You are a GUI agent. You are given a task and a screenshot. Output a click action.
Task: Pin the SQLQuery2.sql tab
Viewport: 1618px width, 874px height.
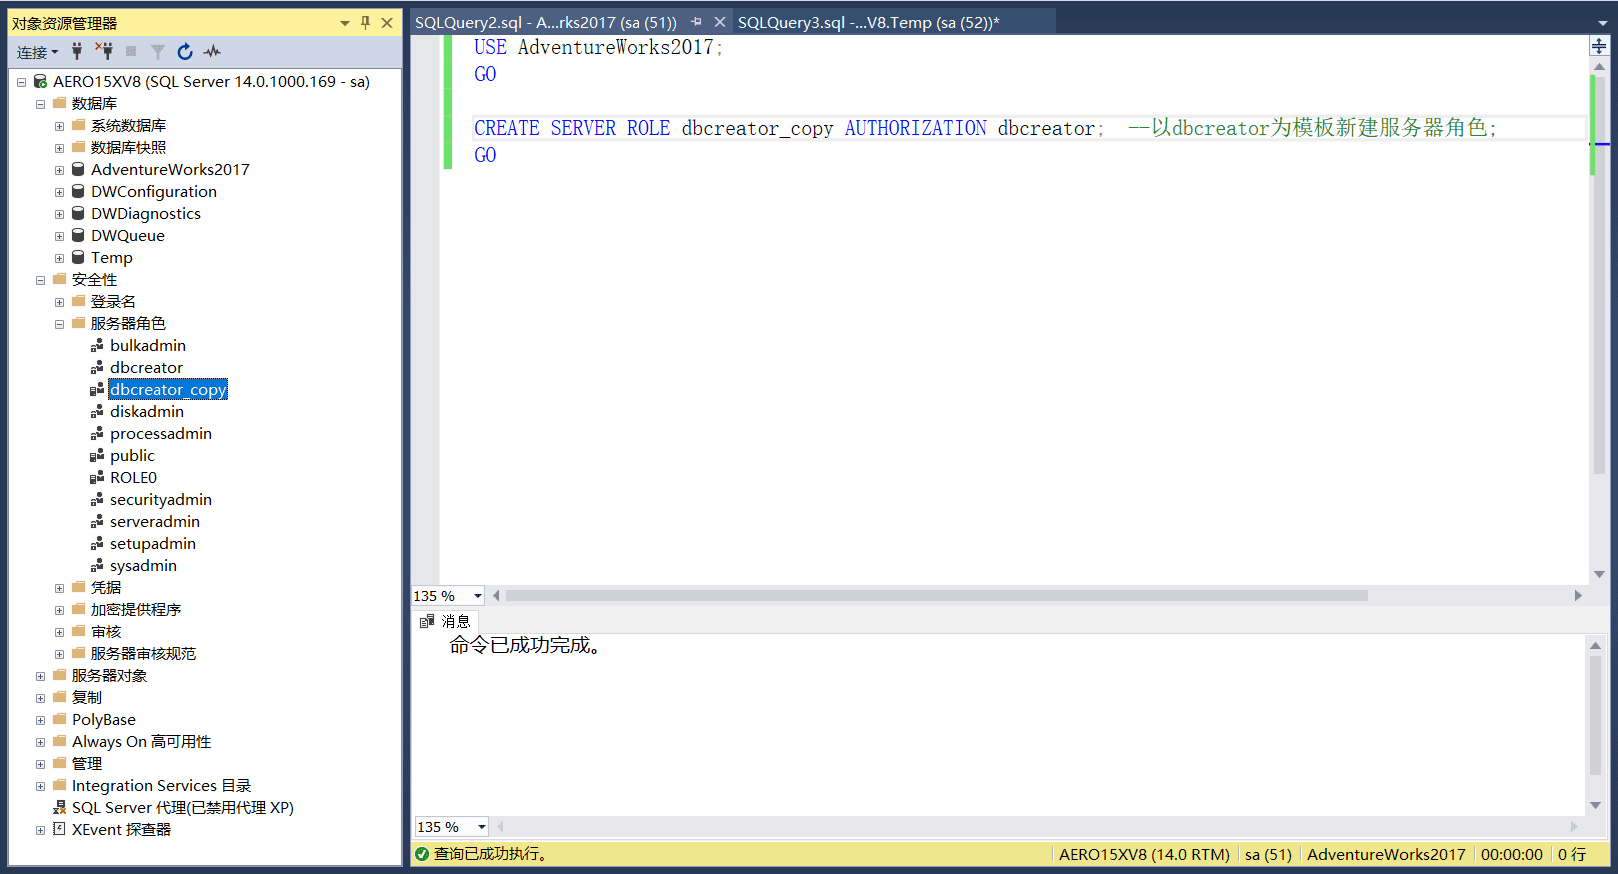[x=696, y=22]
